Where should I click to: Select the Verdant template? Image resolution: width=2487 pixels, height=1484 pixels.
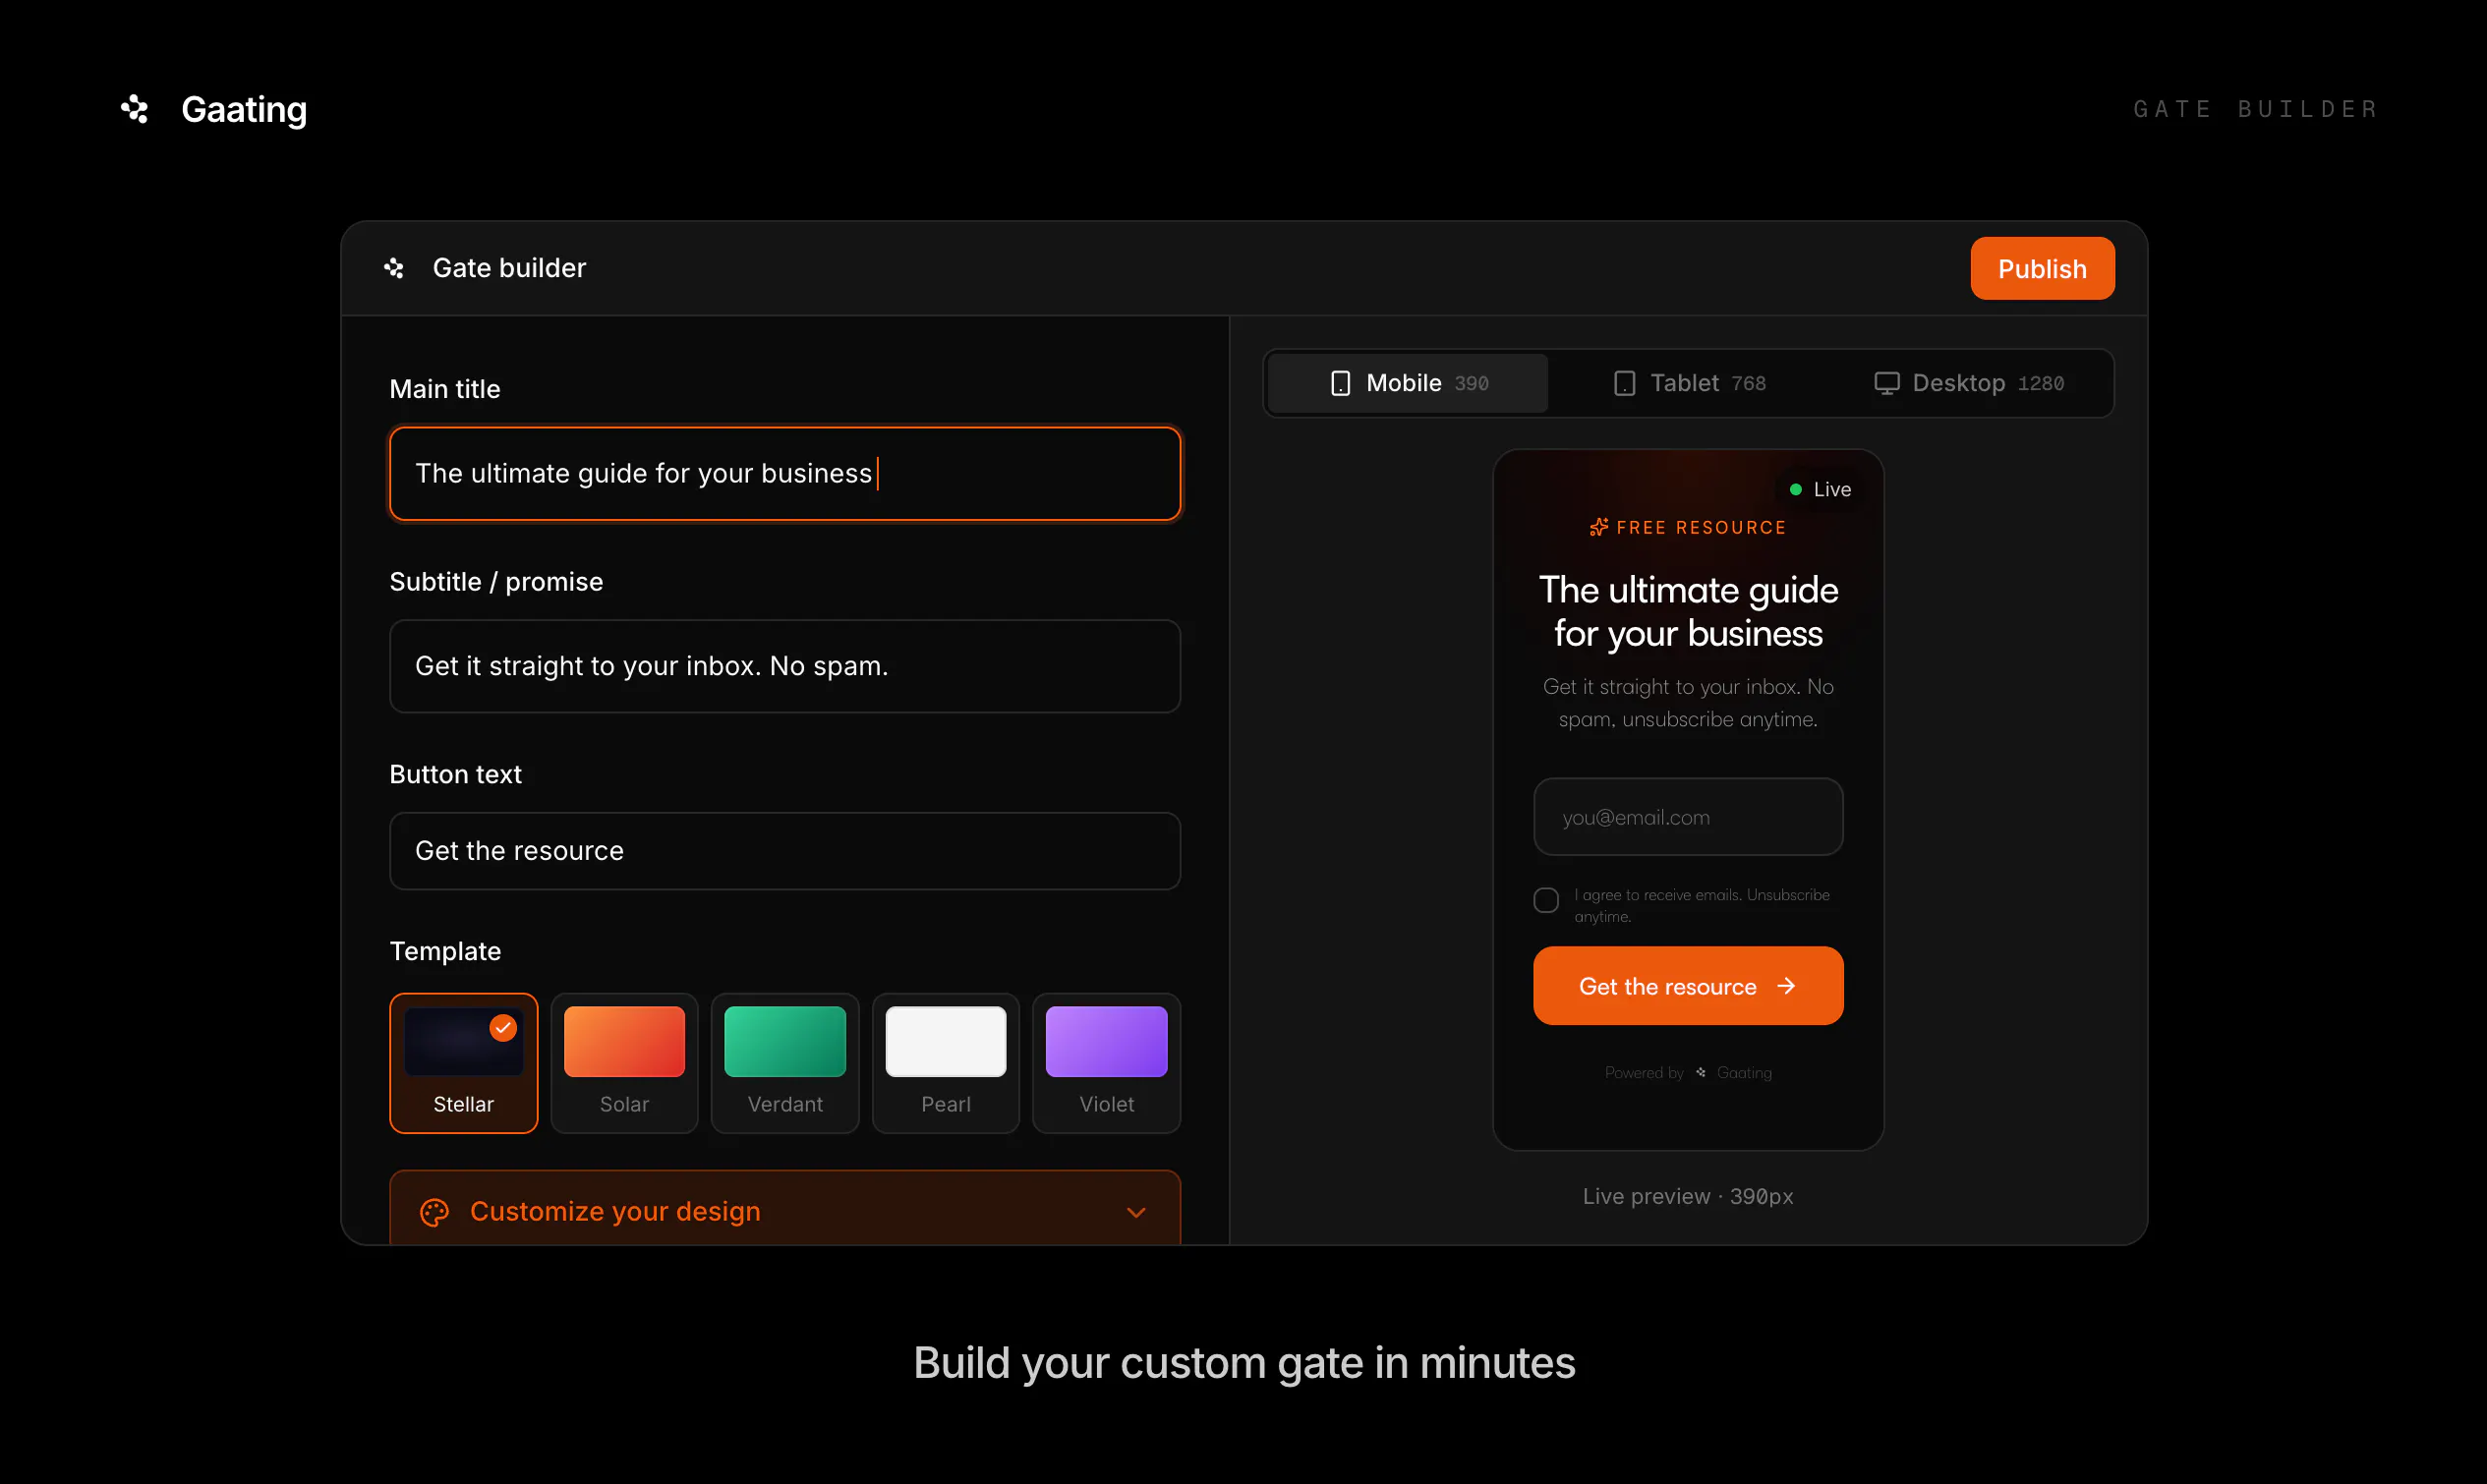(x=785, y=1062)
